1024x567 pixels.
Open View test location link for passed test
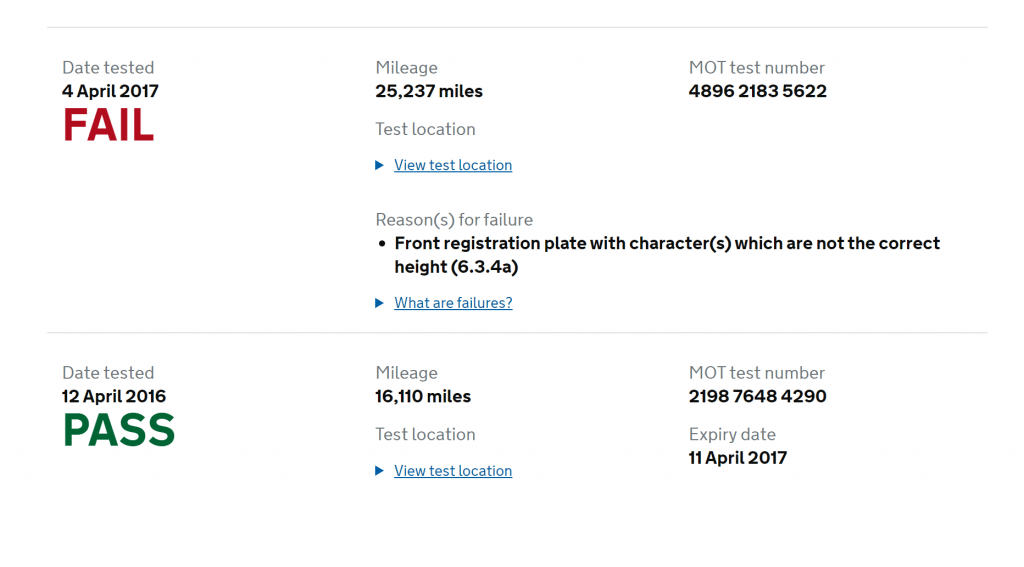coord(453,471)
